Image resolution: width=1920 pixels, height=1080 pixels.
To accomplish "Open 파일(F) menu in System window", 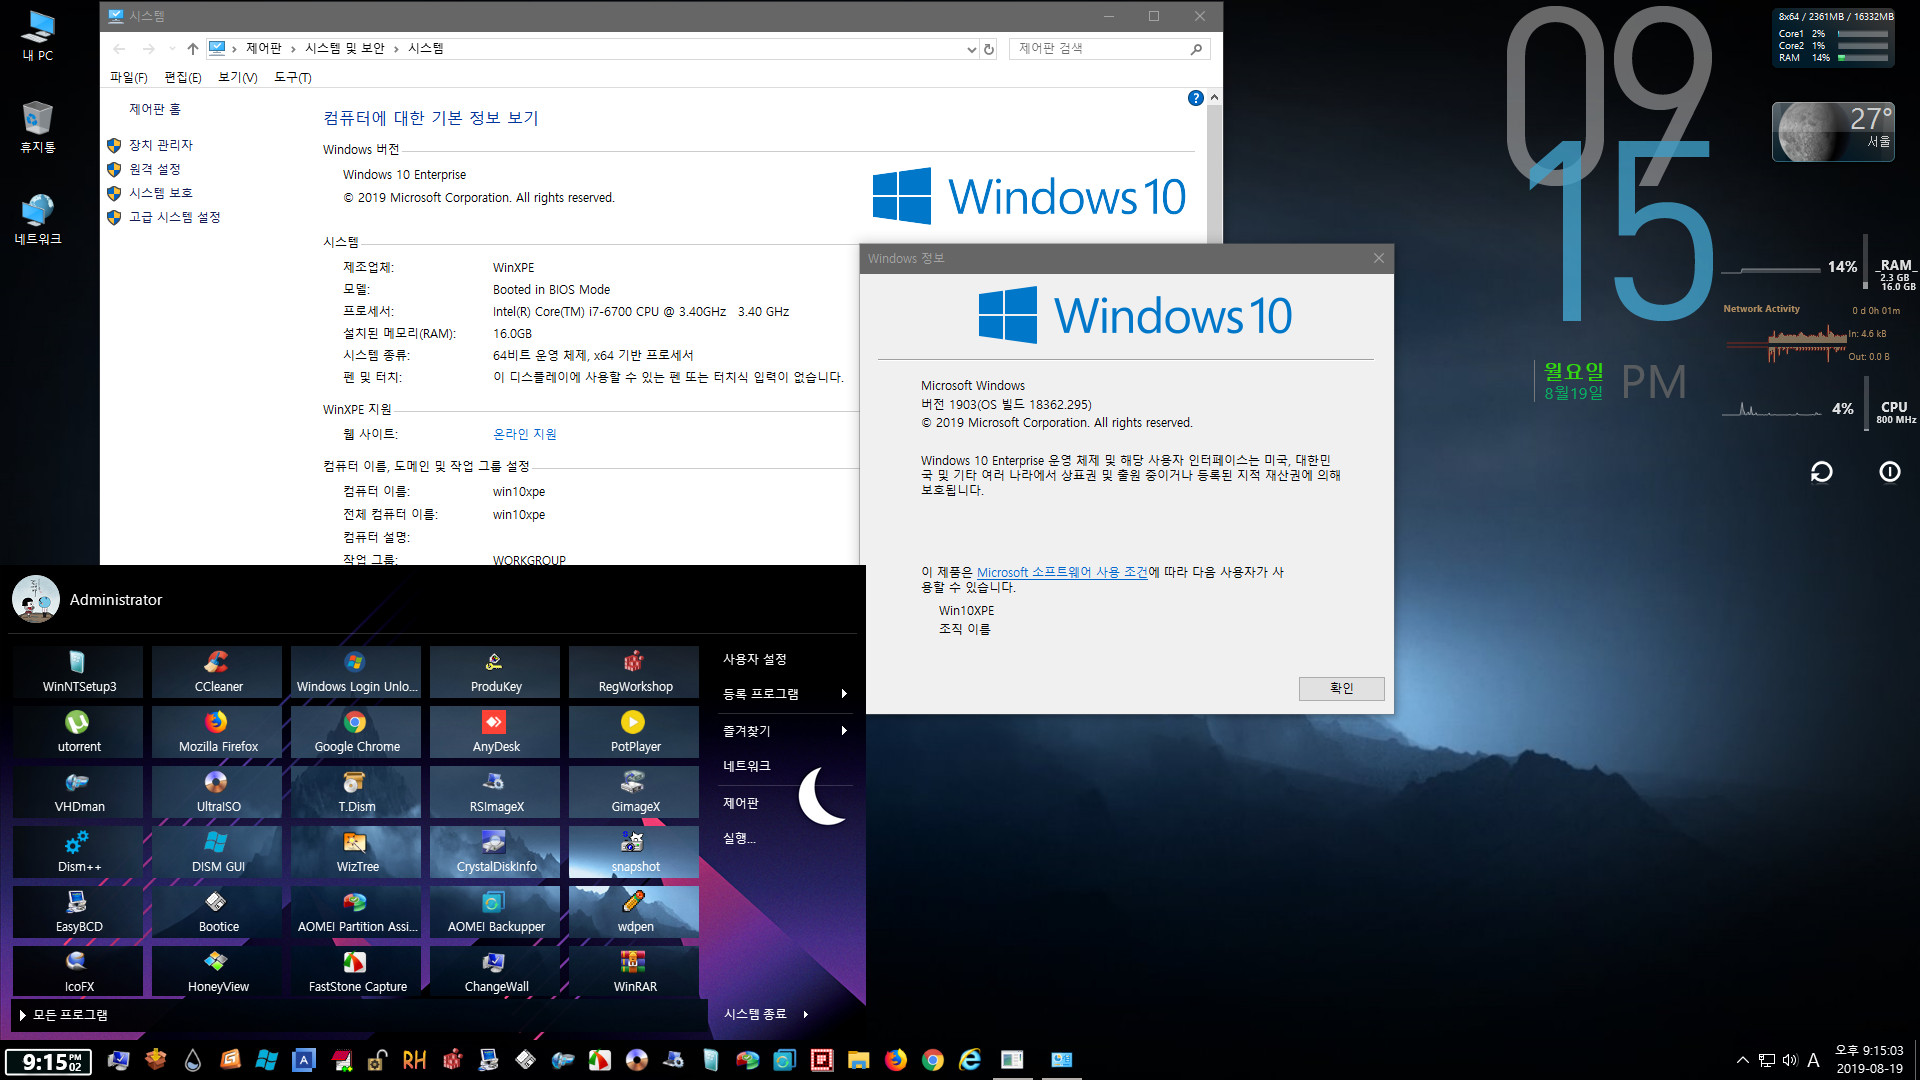I will pyautogui.click(x=128, y=77).
